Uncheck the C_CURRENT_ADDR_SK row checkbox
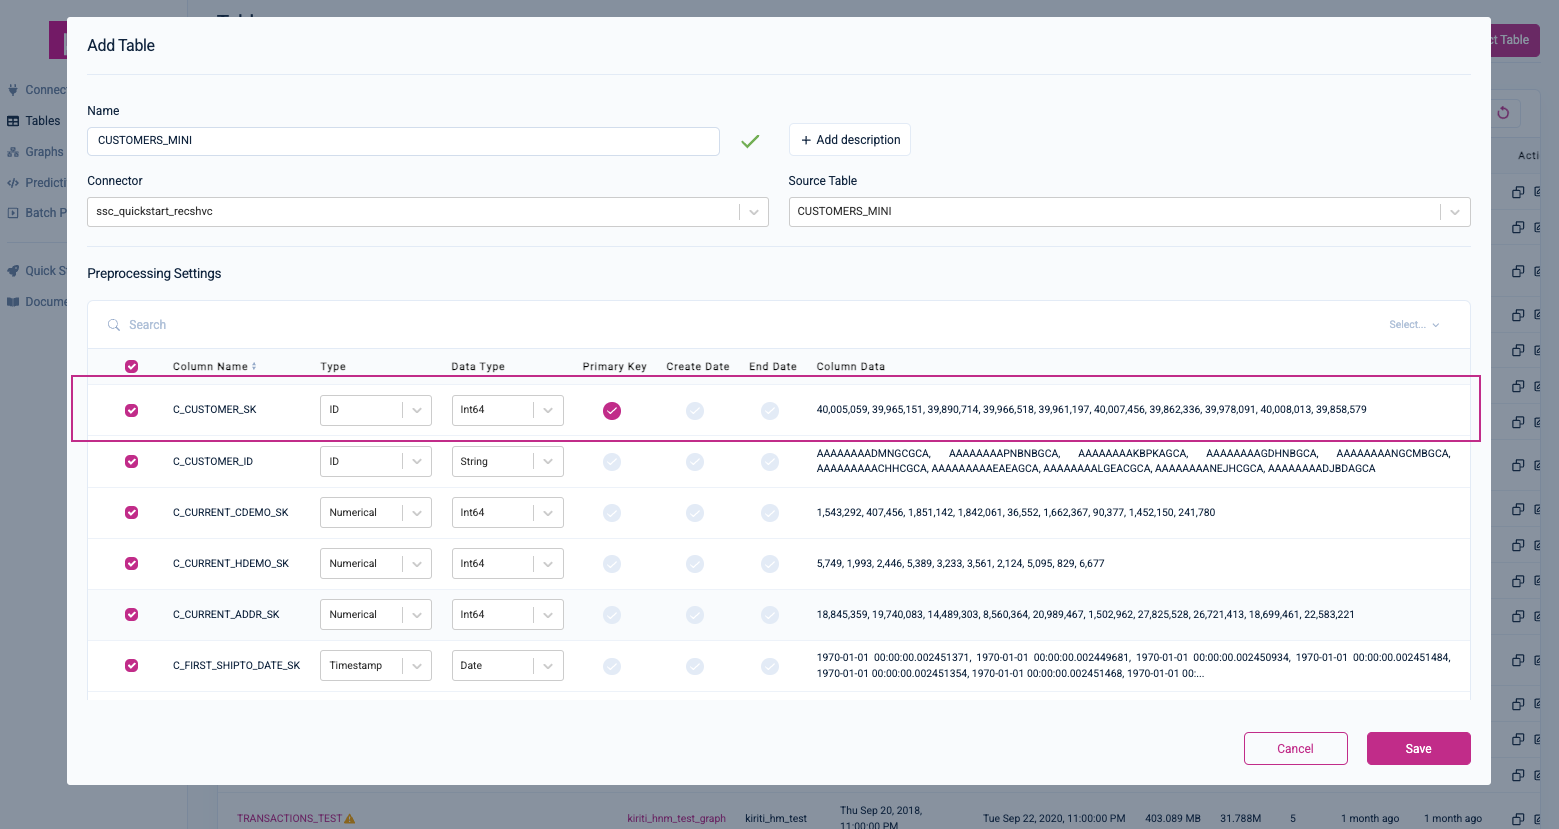Viewport: 1559px width, 829px height. 131,614
